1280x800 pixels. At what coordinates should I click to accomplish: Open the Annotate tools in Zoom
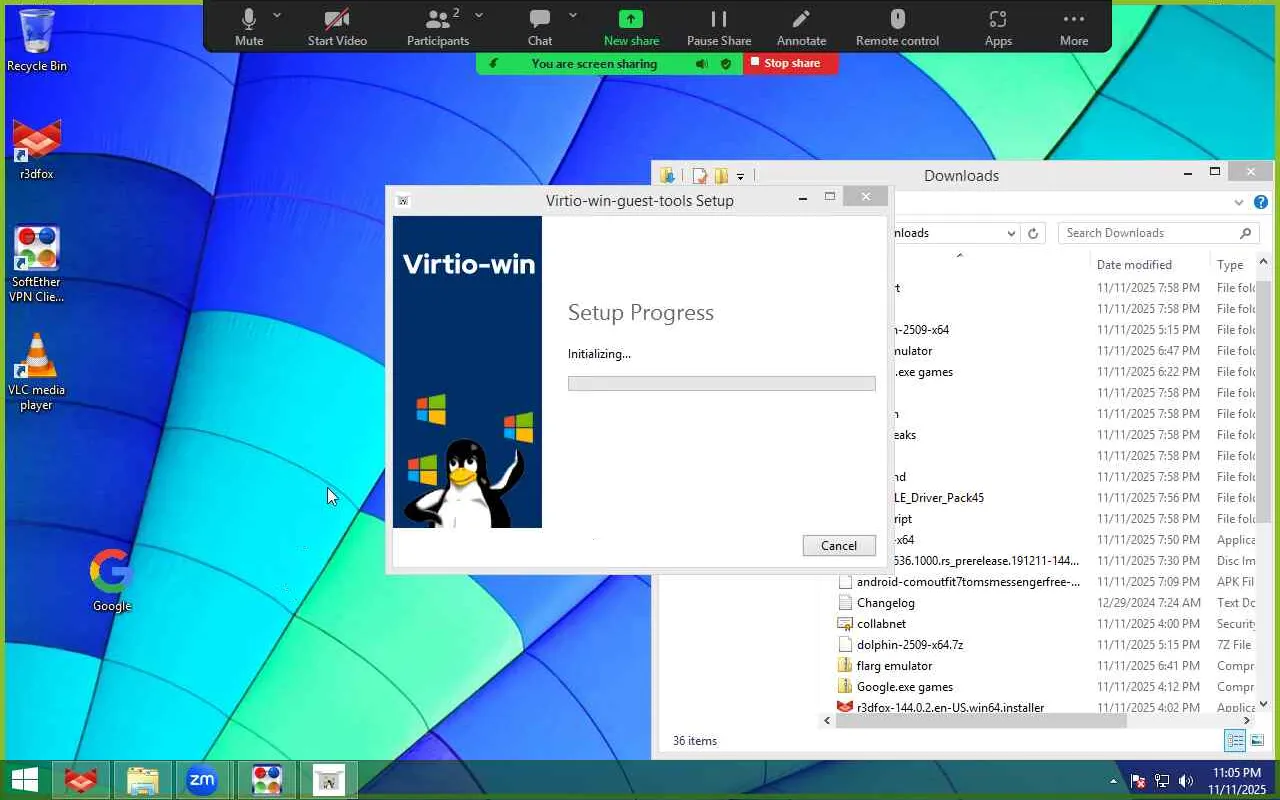801,27
